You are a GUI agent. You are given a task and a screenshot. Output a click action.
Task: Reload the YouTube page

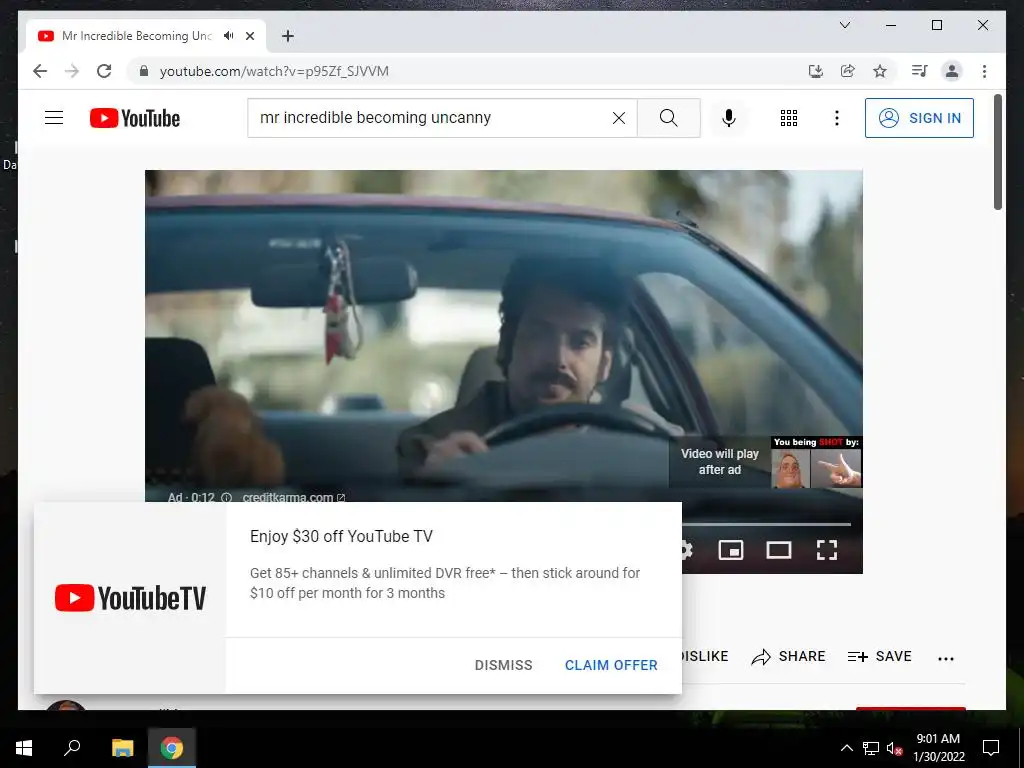tap(104, 71)
